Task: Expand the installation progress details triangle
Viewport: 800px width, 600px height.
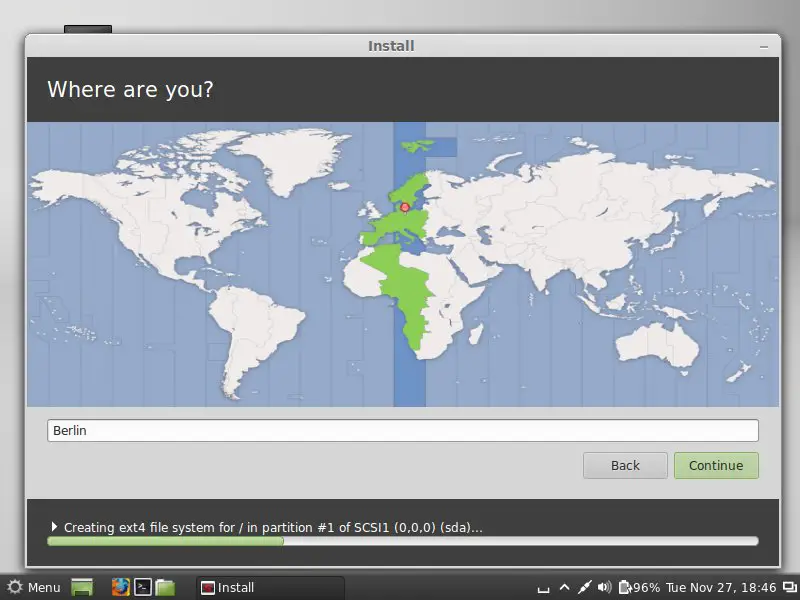Action: [55, 527]
